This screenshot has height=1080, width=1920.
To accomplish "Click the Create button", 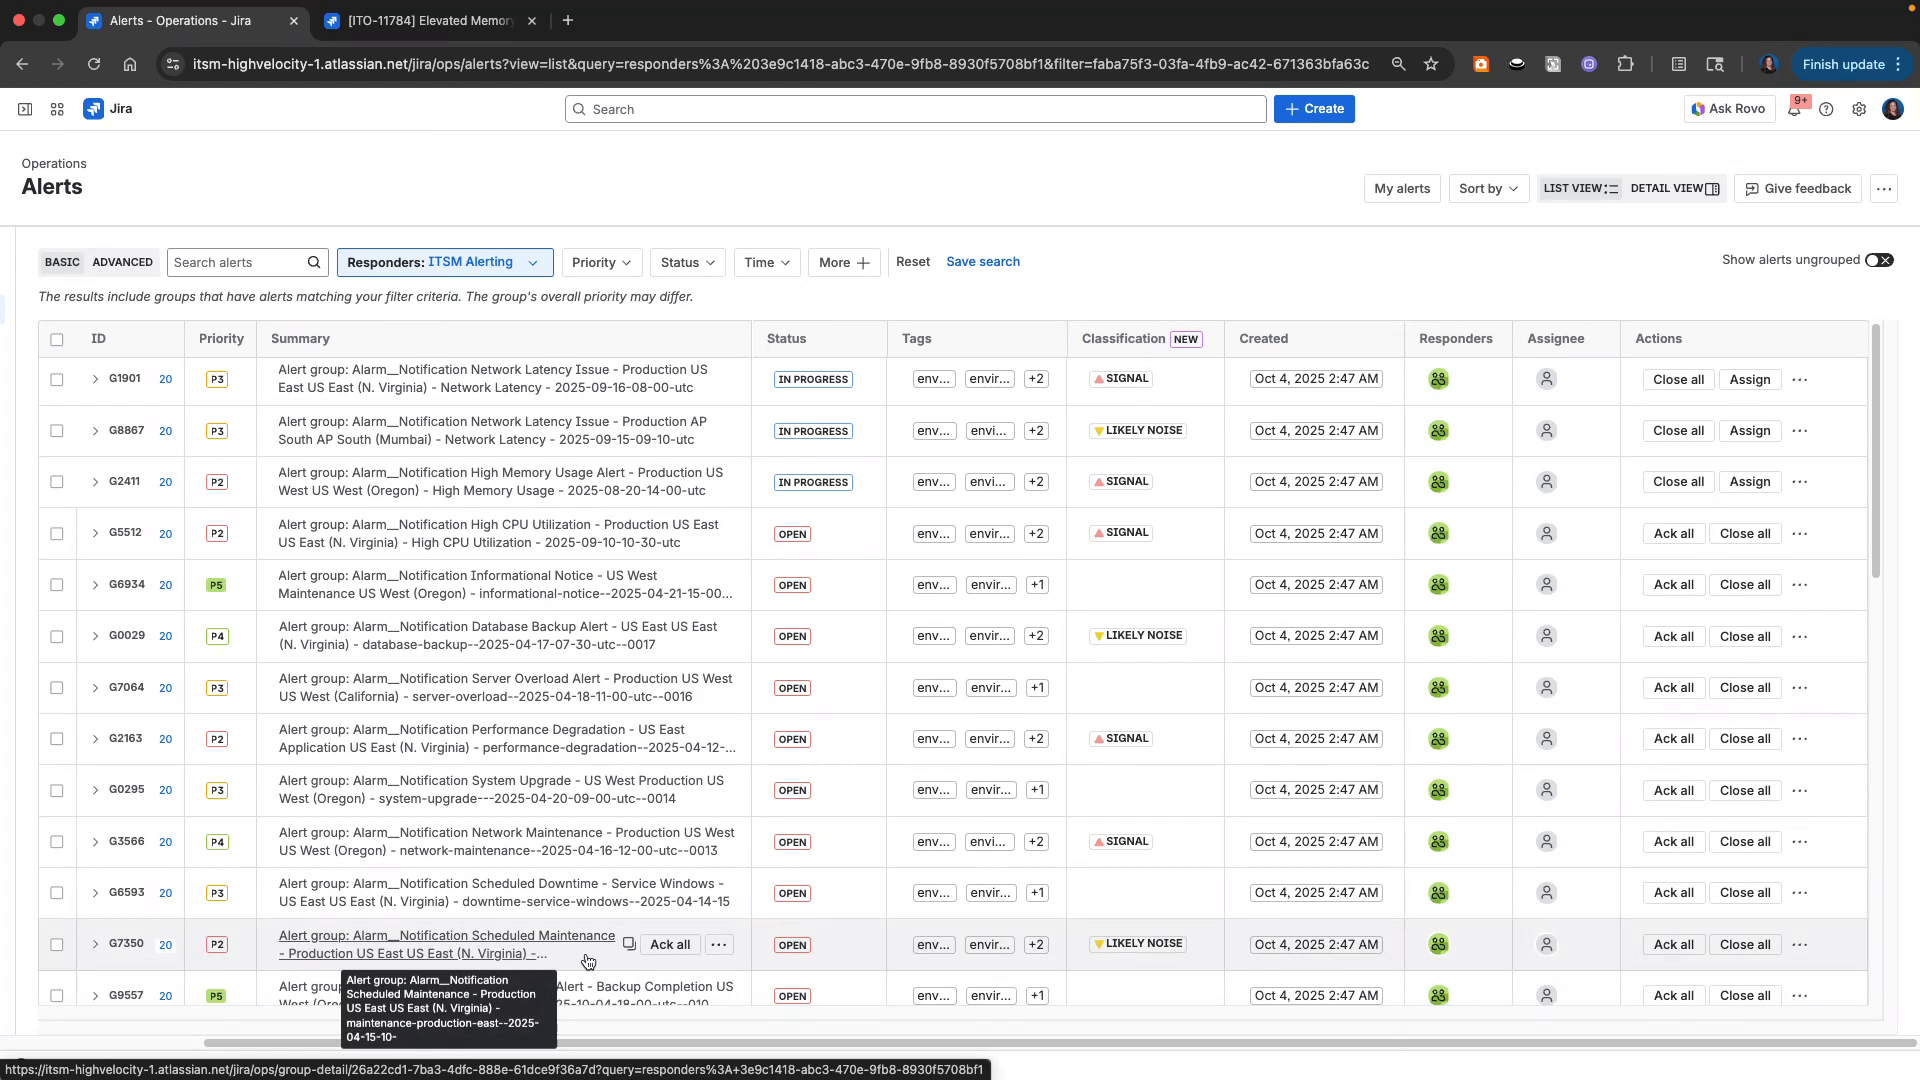I will (1313, 109).
